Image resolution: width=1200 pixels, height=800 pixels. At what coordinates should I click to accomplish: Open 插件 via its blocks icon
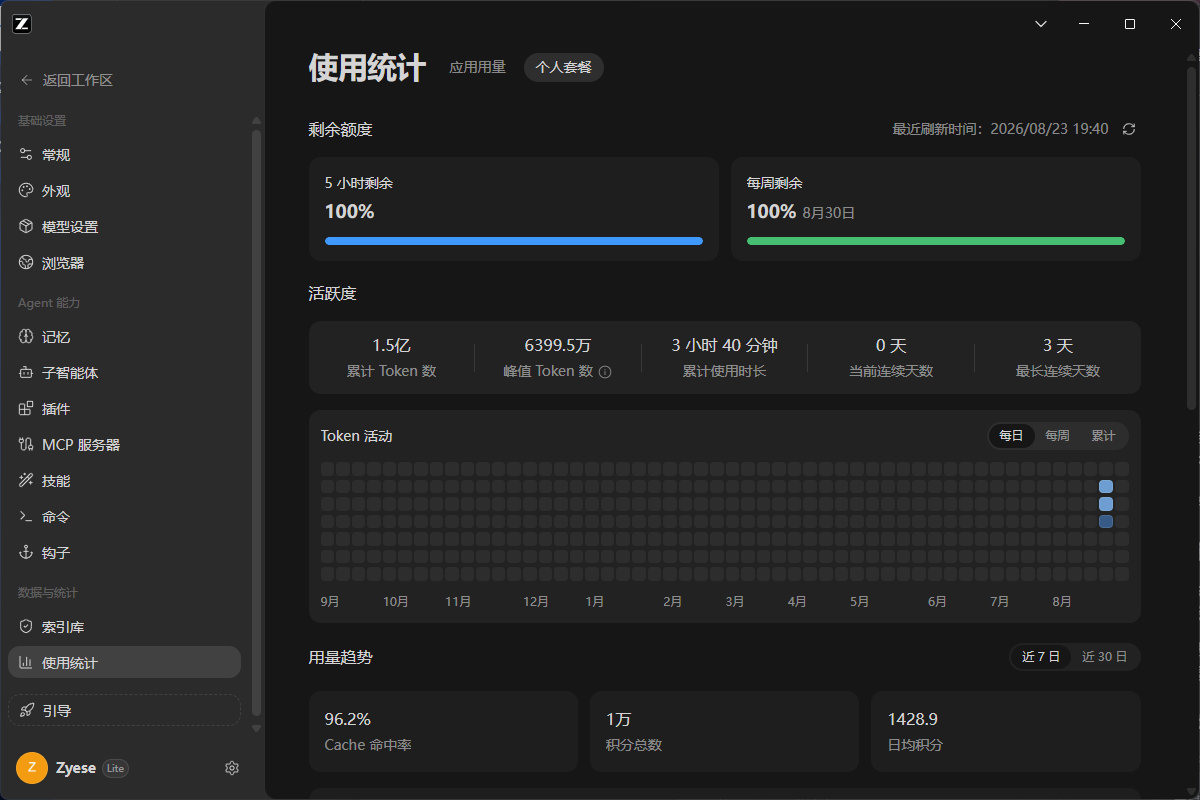coord(26,409)
